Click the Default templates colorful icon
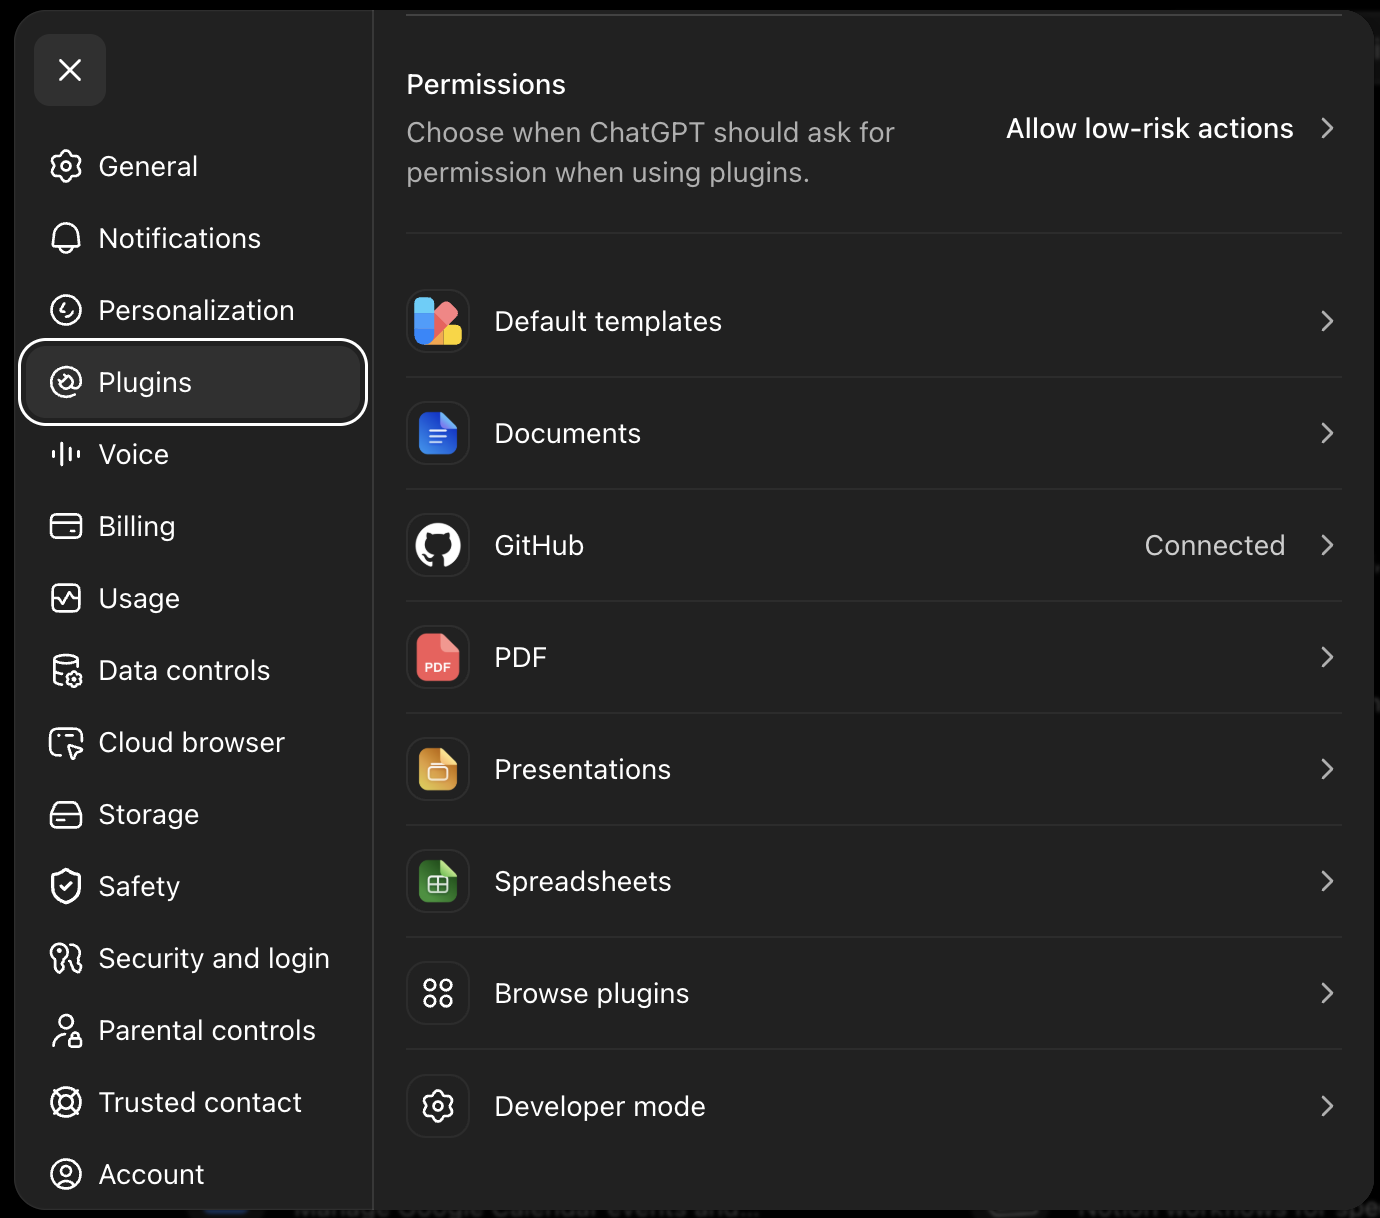 (x=438, y=321)
